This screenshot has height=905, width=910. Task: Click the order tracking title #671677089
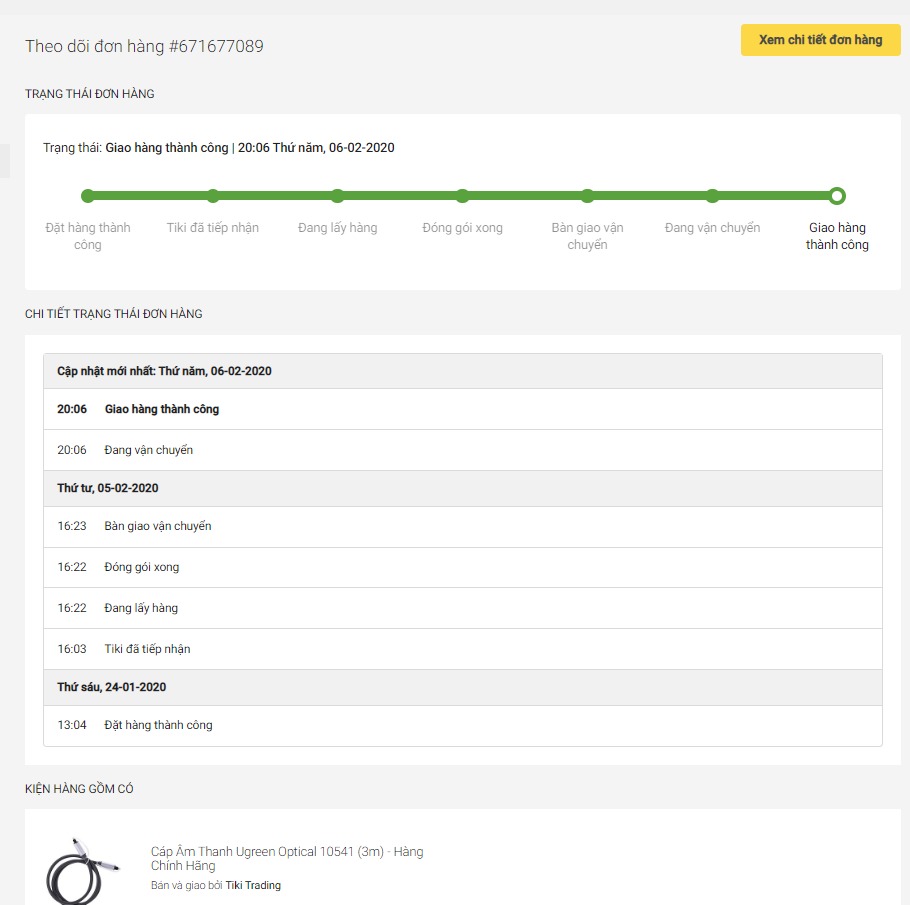tap(145, 46)
